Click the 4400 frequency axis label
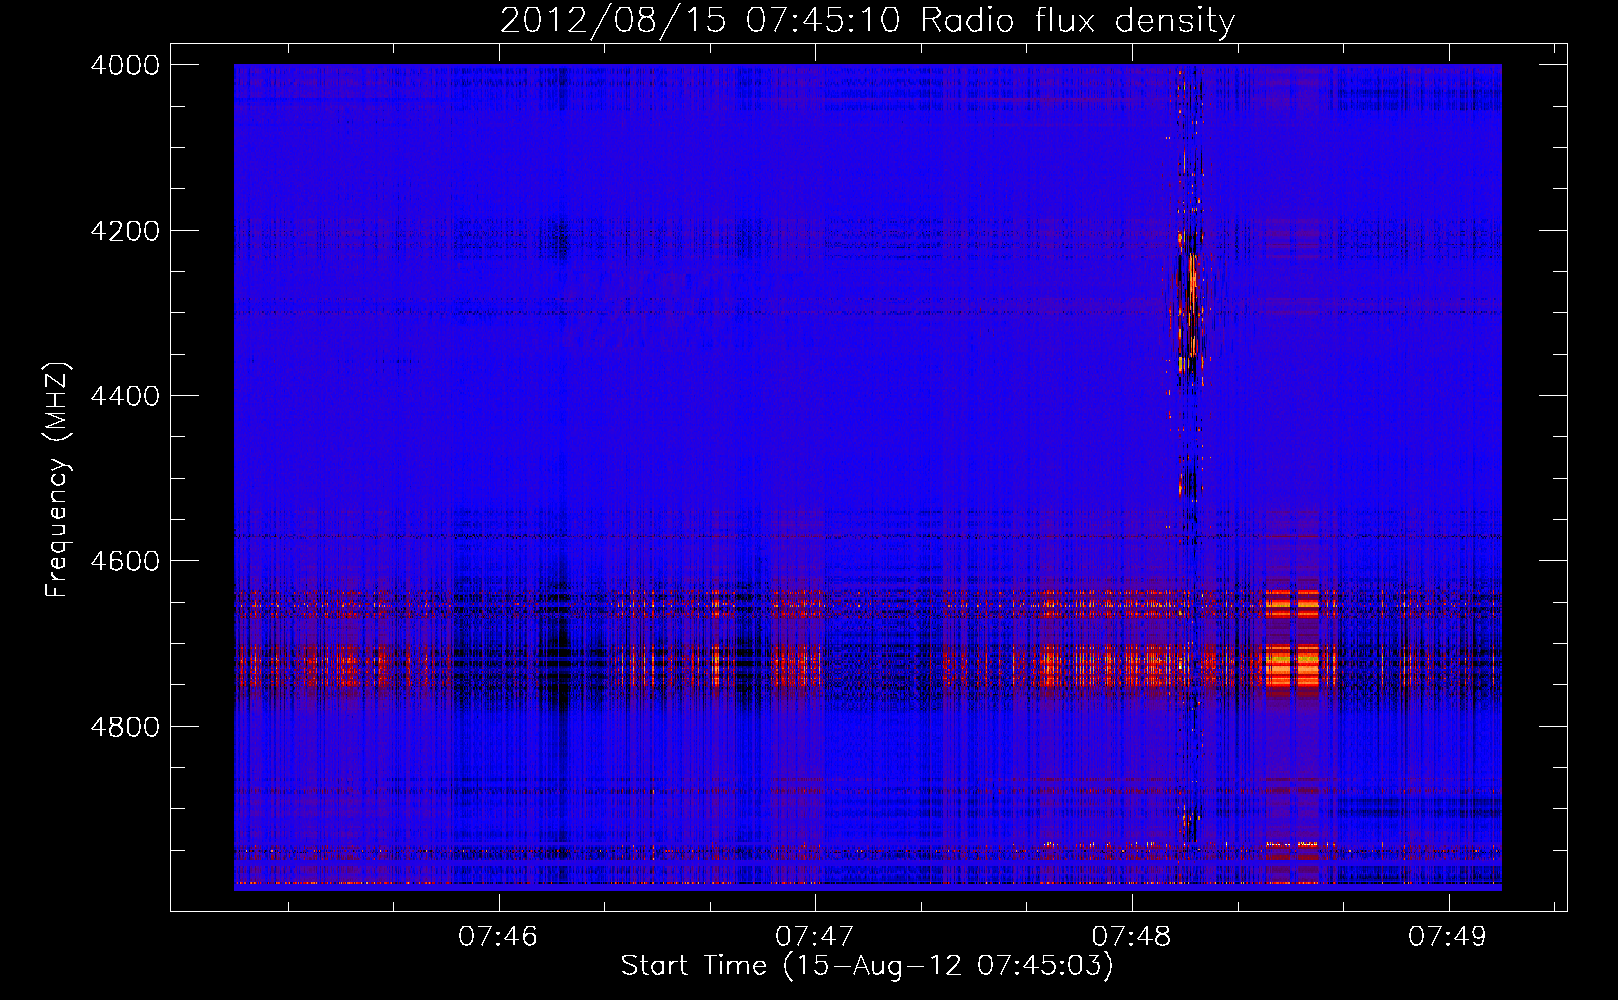Viewport: 1618px width, 1000px height. tap(125, 396)
